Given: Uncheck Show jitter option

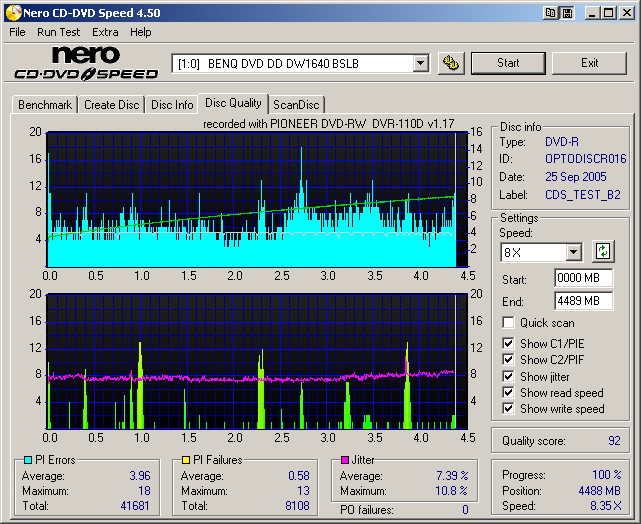Looking at the screenshot, I should 509,377.
